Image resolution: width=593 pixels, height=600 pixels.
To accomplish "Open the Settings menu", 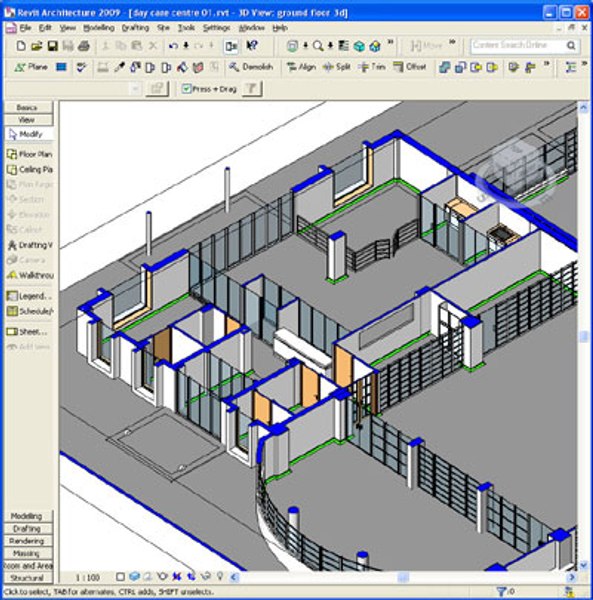I will pos(217,28).
